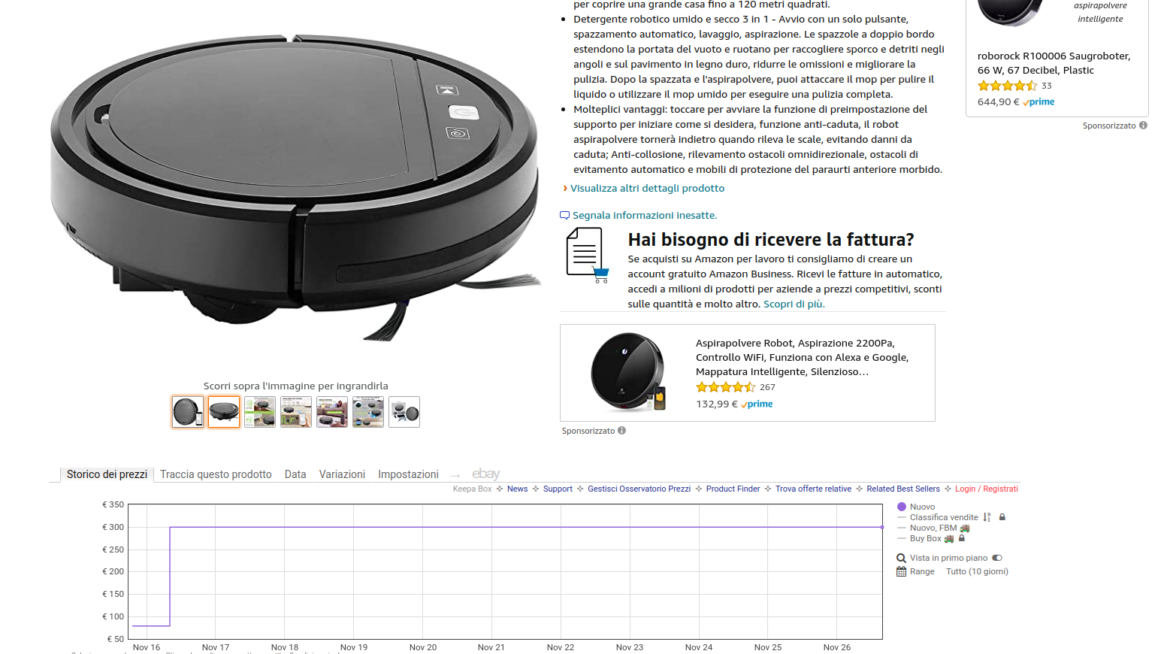Select thumbnail showing sofa living room scene
Image resolution: width=1170 pixels, height=654 pixels.
(332, 412)
